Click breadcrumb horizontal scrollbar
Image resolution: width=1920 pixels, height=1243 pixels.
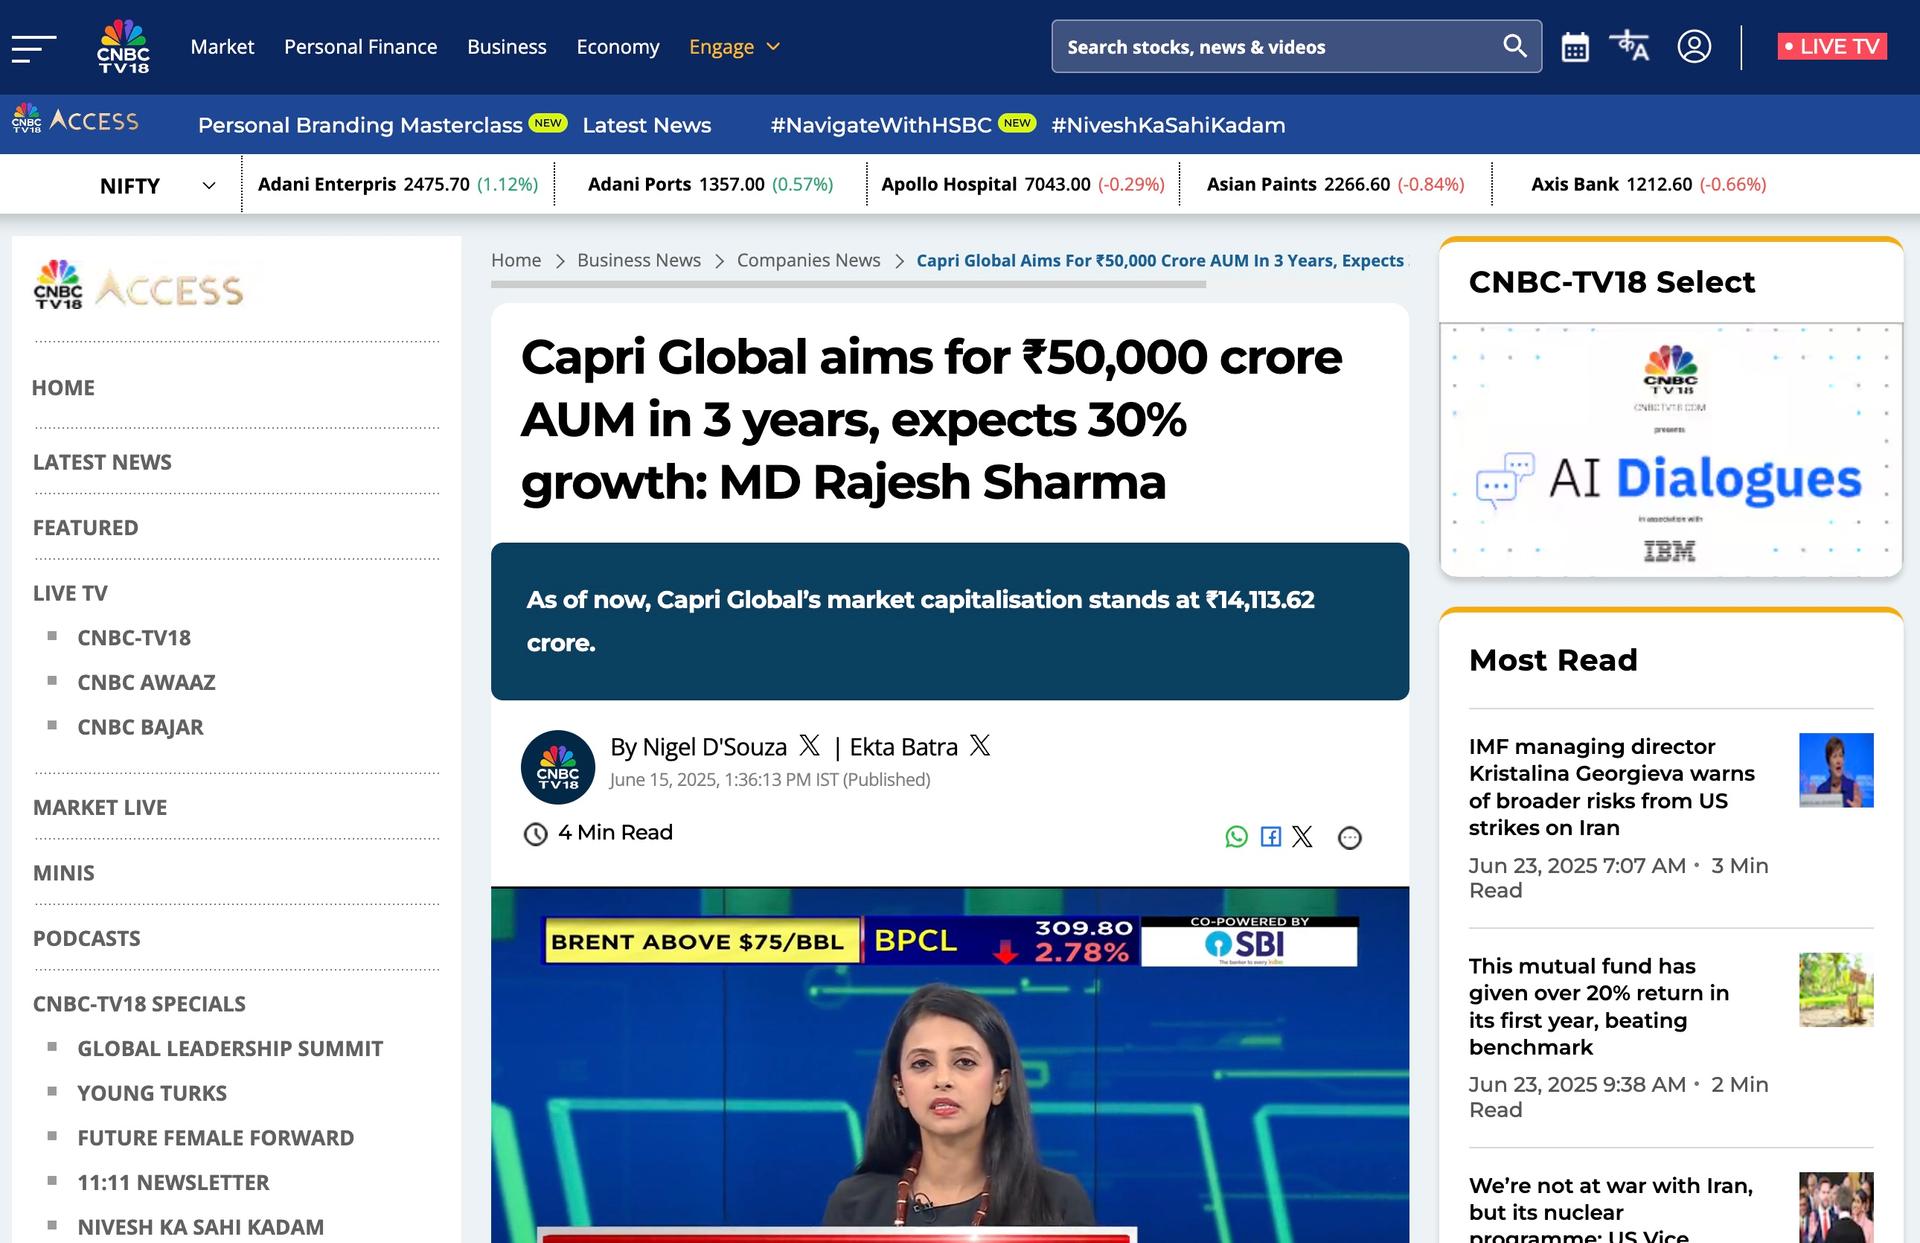(x=848, y=284)
